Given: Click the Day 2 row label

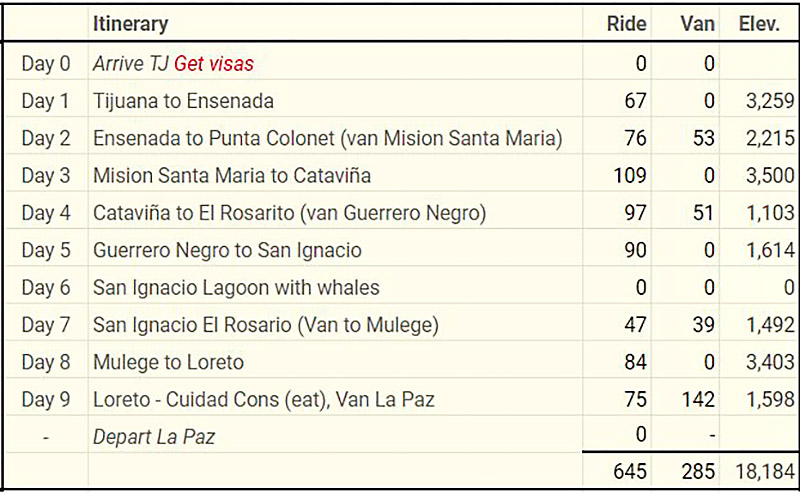Looking at the screenshot, I should [x=46, y=138].
